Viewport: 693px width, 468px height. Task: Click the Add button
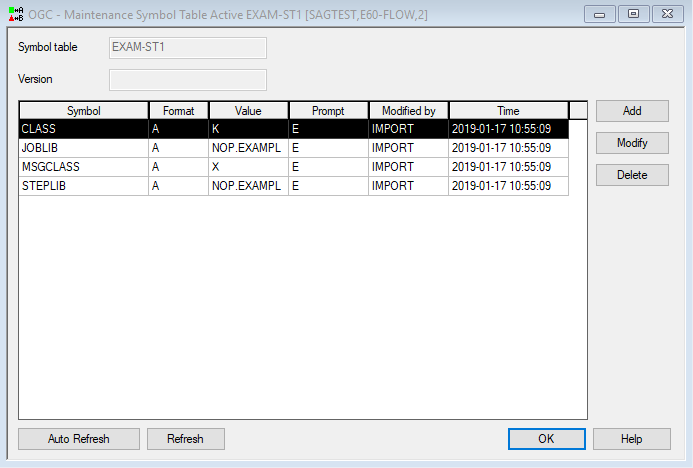click(x=631, y=111)
